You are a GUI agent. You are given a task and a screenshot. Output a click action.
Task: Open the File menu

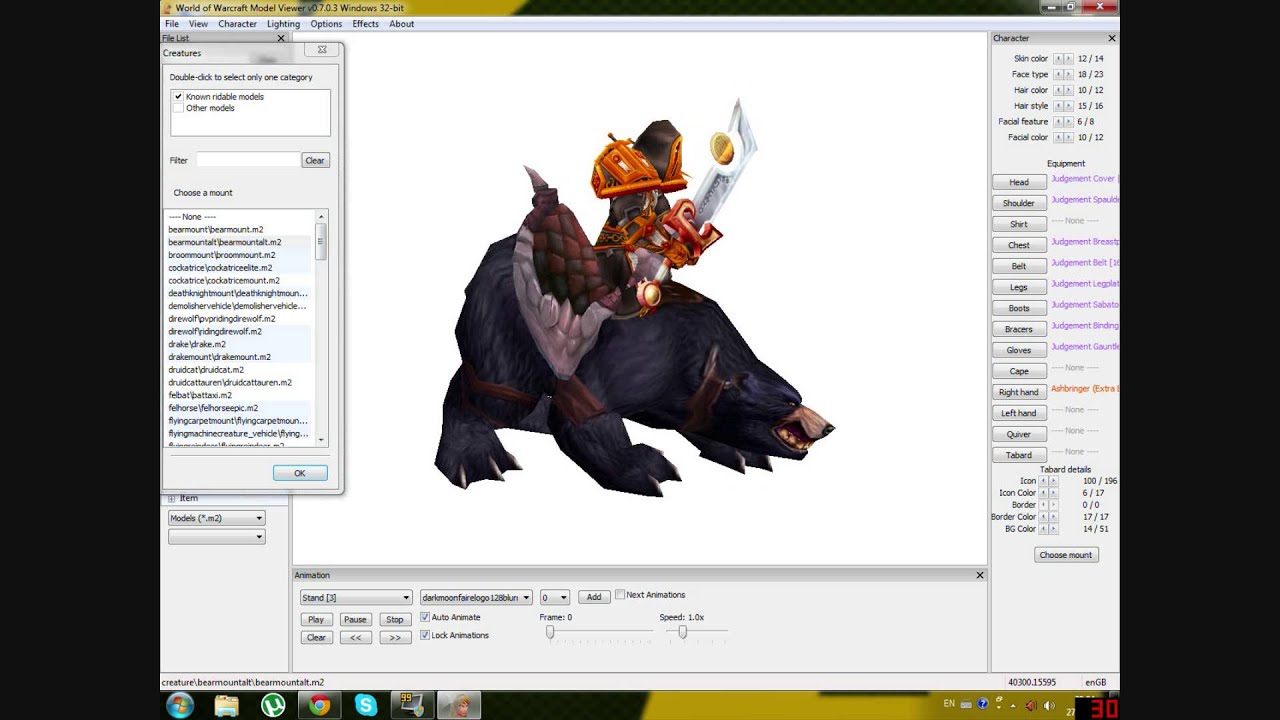click(172, 24)
